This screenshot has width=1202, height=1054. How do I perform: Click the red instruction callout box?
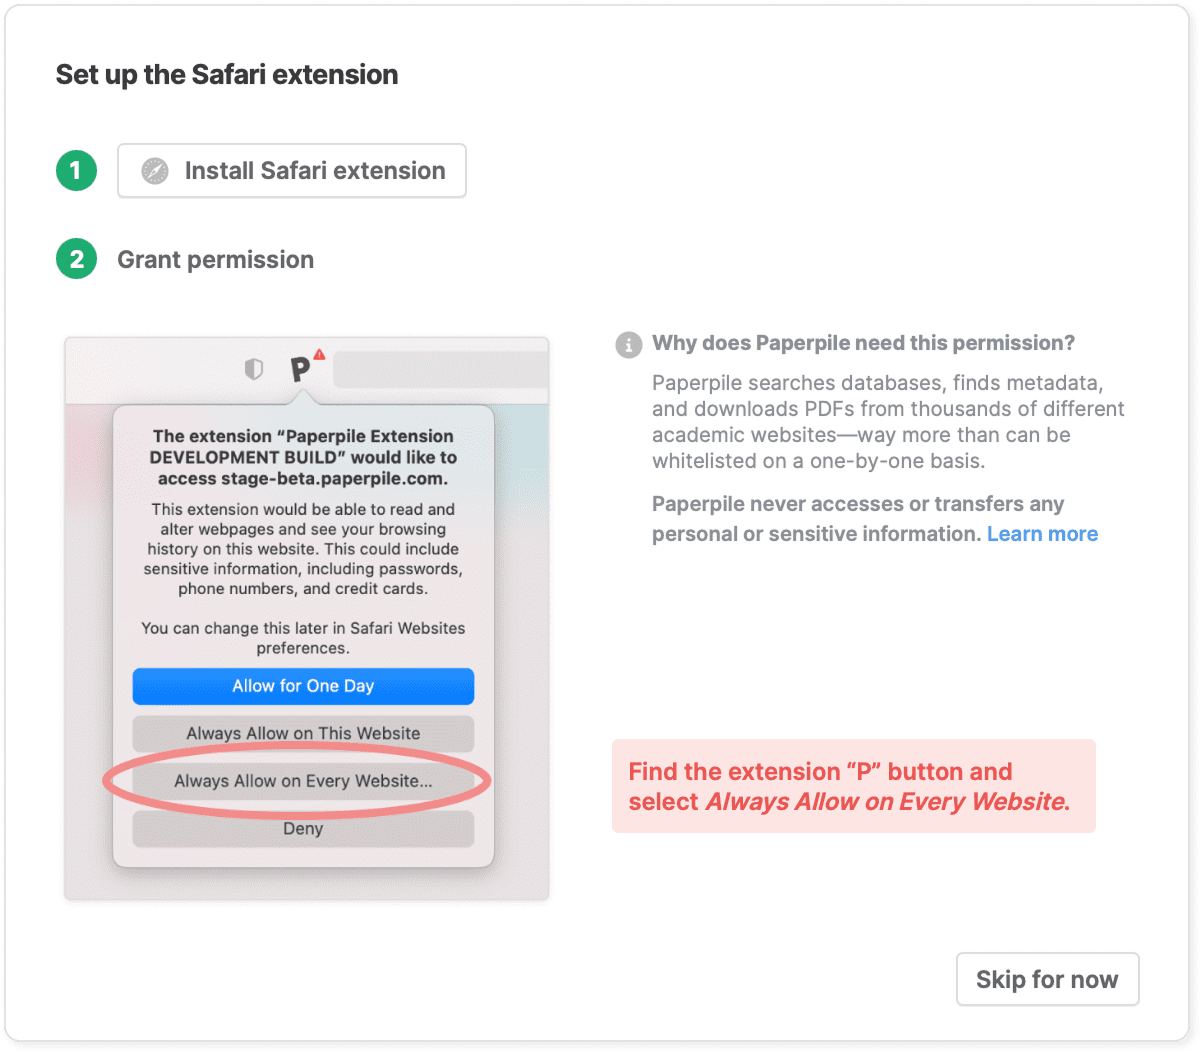(854, 786)
